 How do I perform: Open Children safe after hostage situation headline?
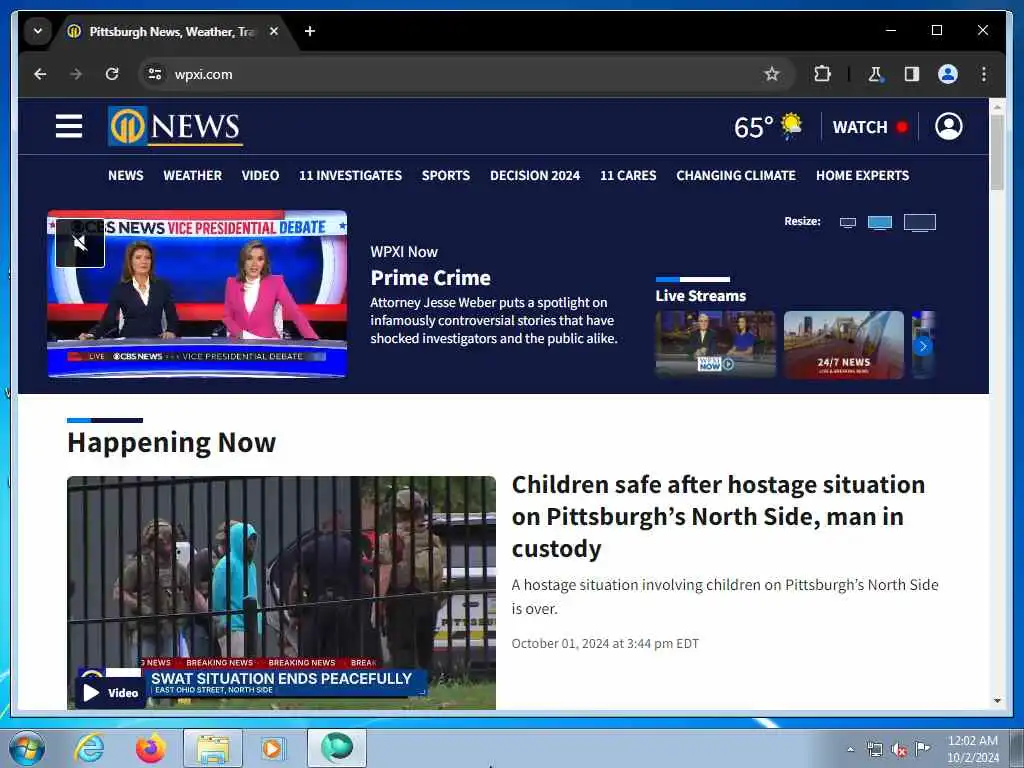tap(718, 517)
